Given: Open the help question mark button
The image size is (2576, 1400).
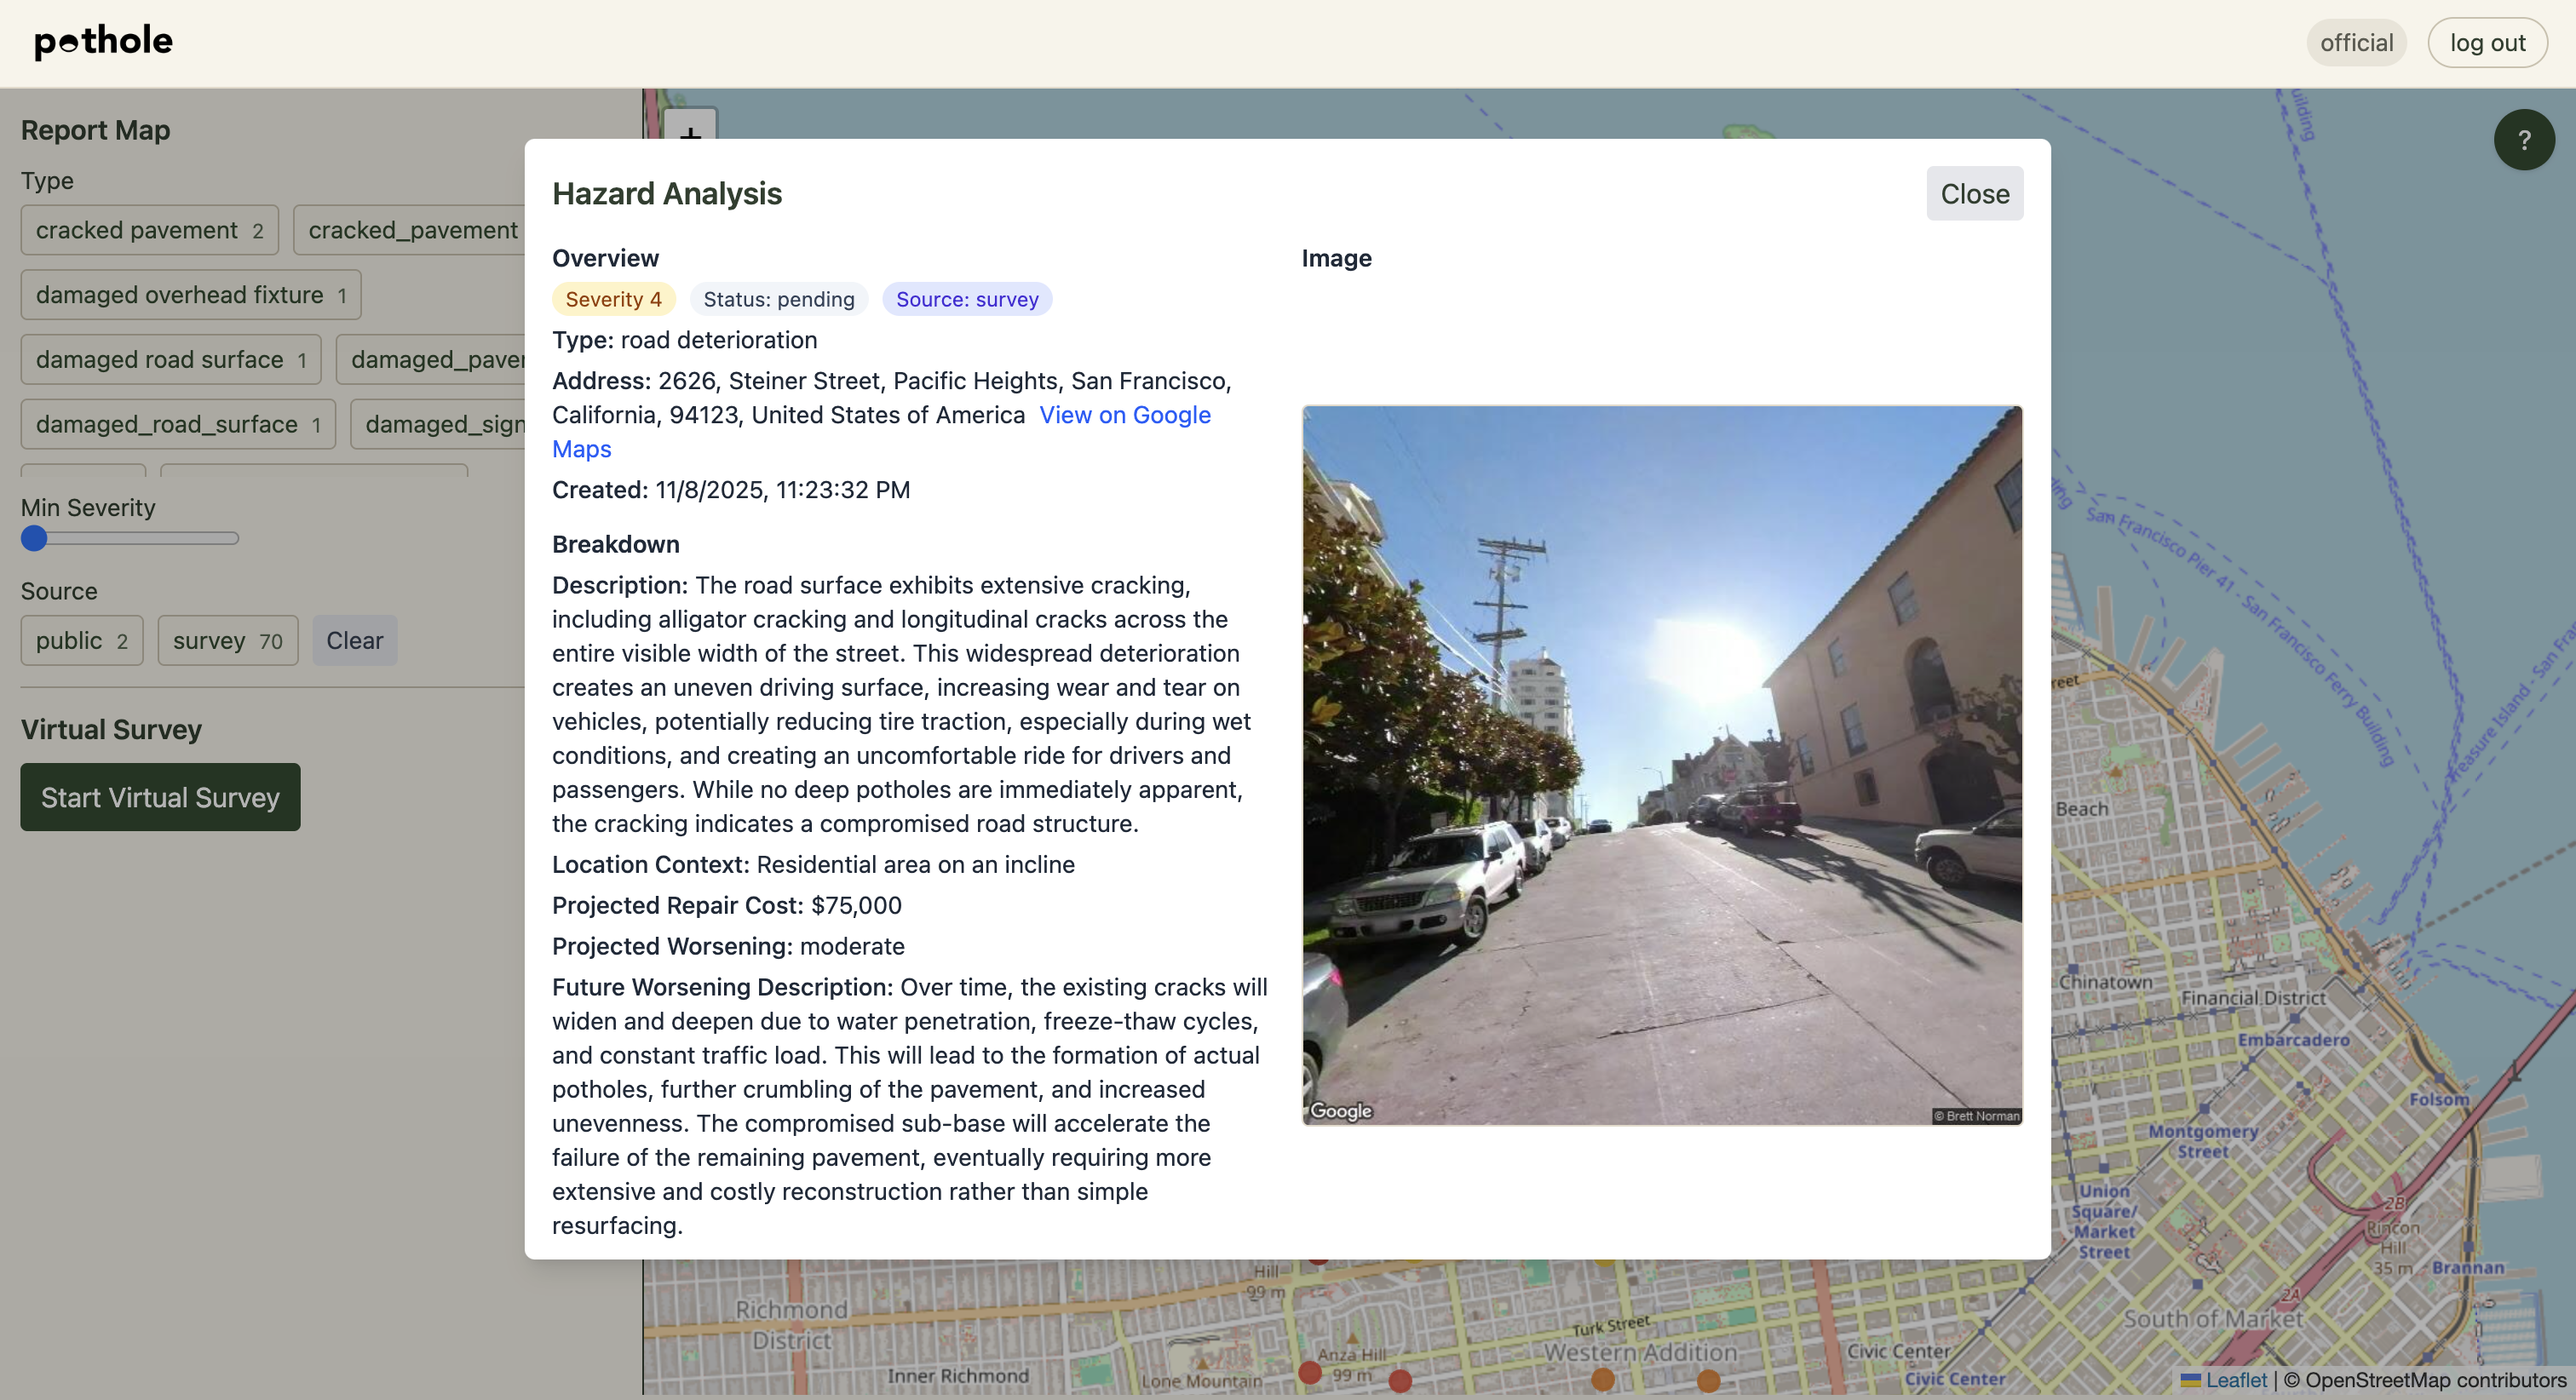Looking at the screenshot, I should pyautogui.click(x=2523, y=140).
